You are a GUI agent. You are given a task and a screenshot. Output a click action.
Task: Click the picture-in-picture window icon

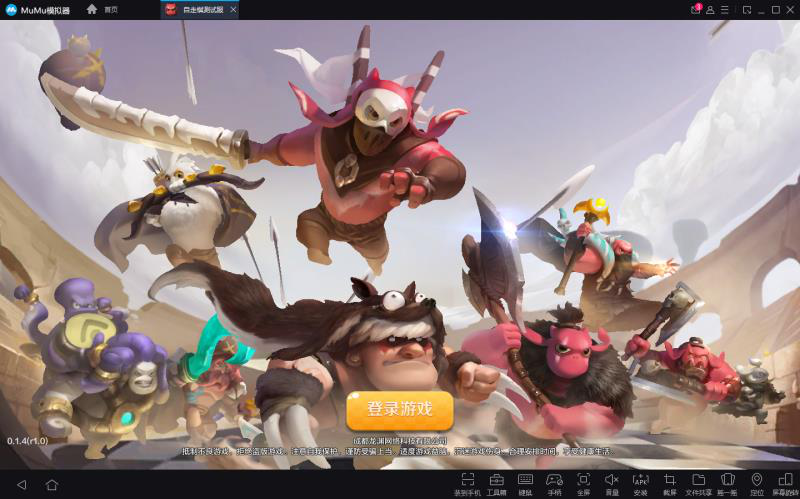747,10
